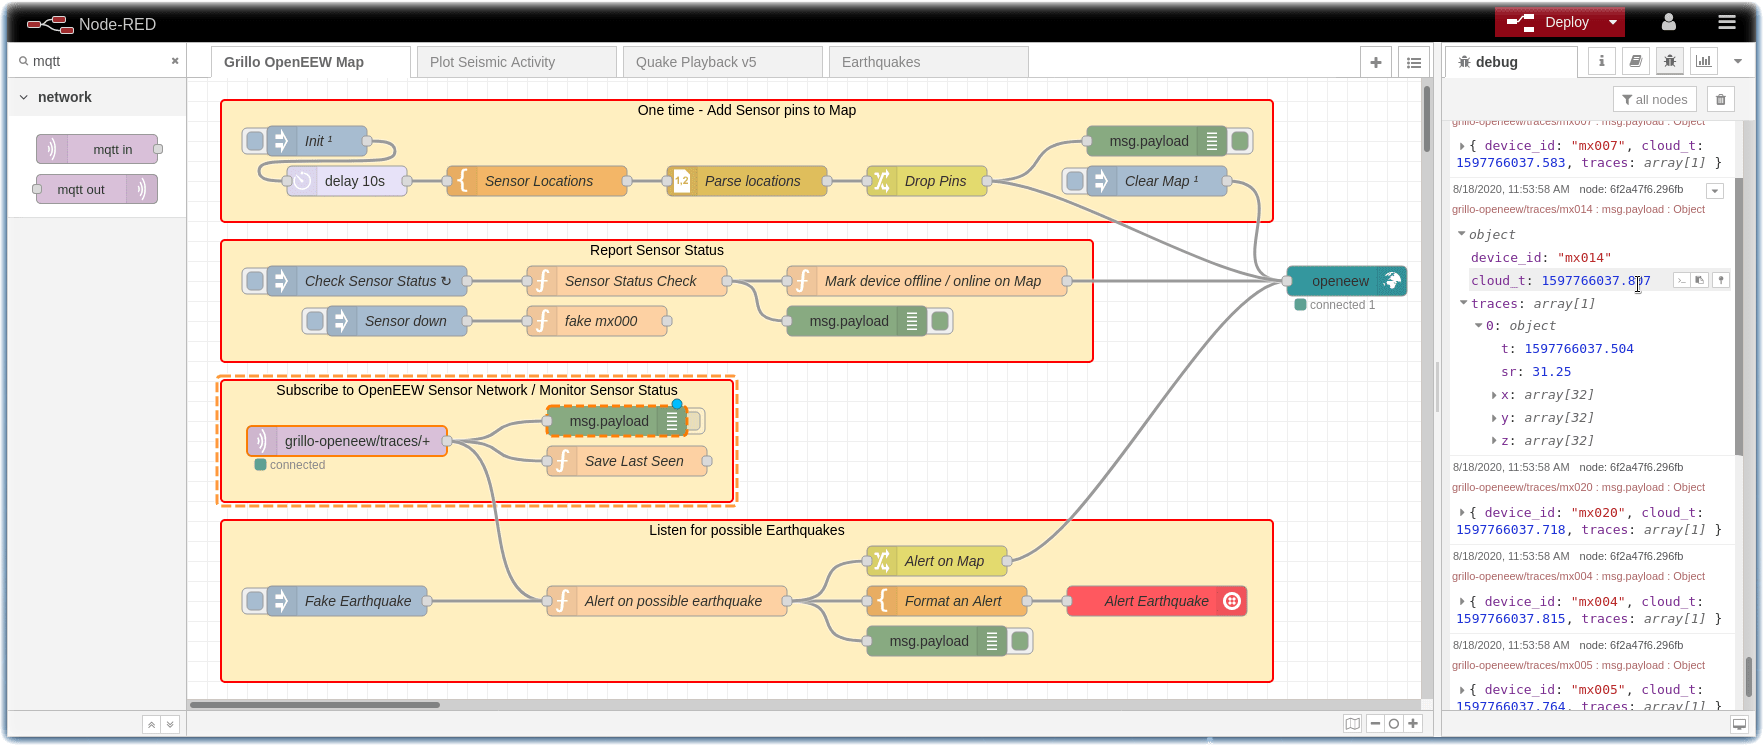Open the help book sidebar tab icon
Screen dimensions: 1763x745
tap(1635, 61)
